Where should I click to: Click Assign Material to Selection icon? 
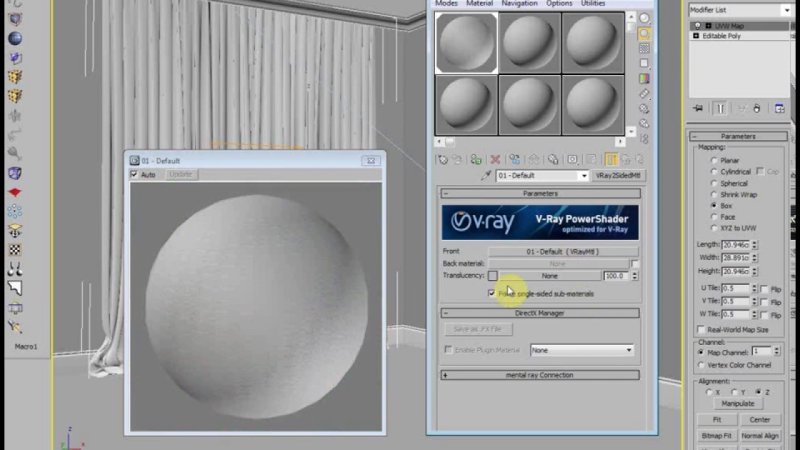(476, 160)
